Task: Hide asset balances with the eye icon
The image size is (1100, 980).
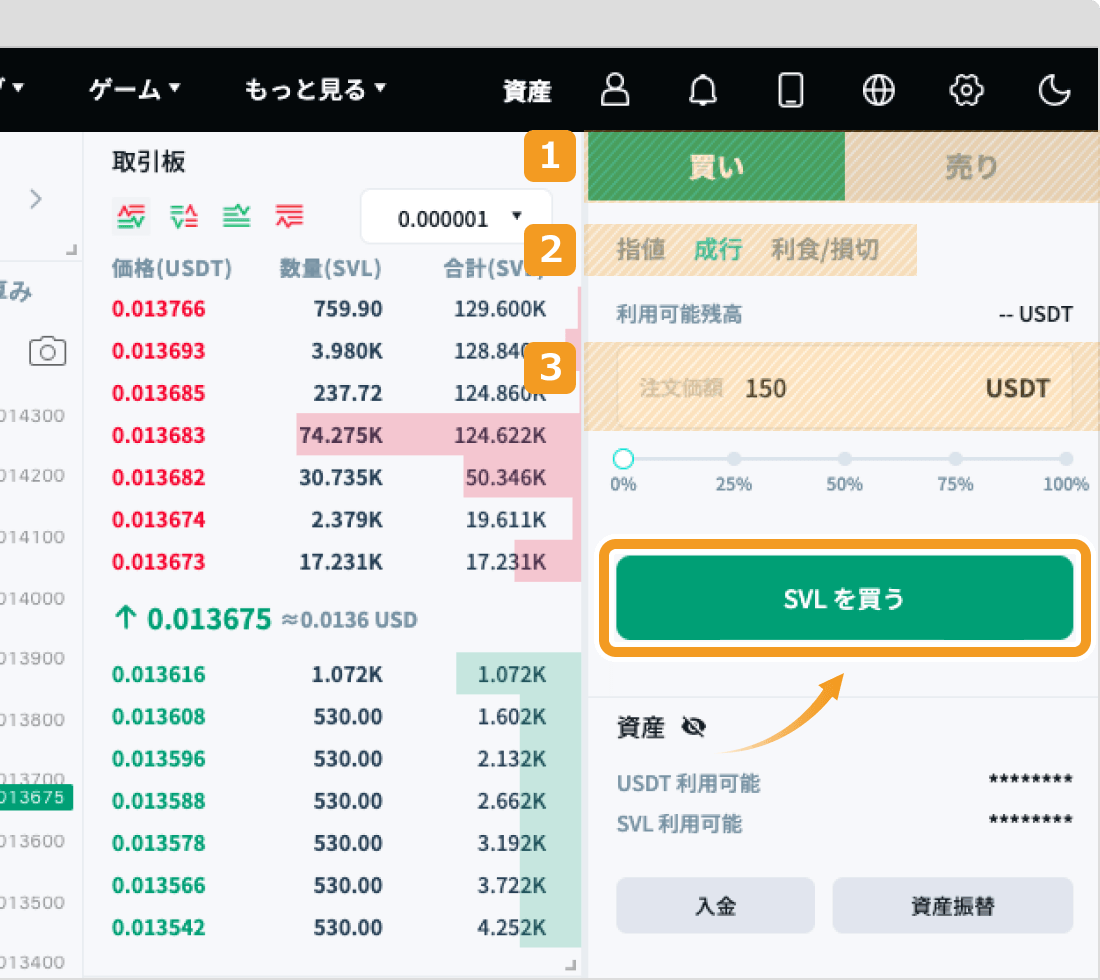Action: (694, 727)
